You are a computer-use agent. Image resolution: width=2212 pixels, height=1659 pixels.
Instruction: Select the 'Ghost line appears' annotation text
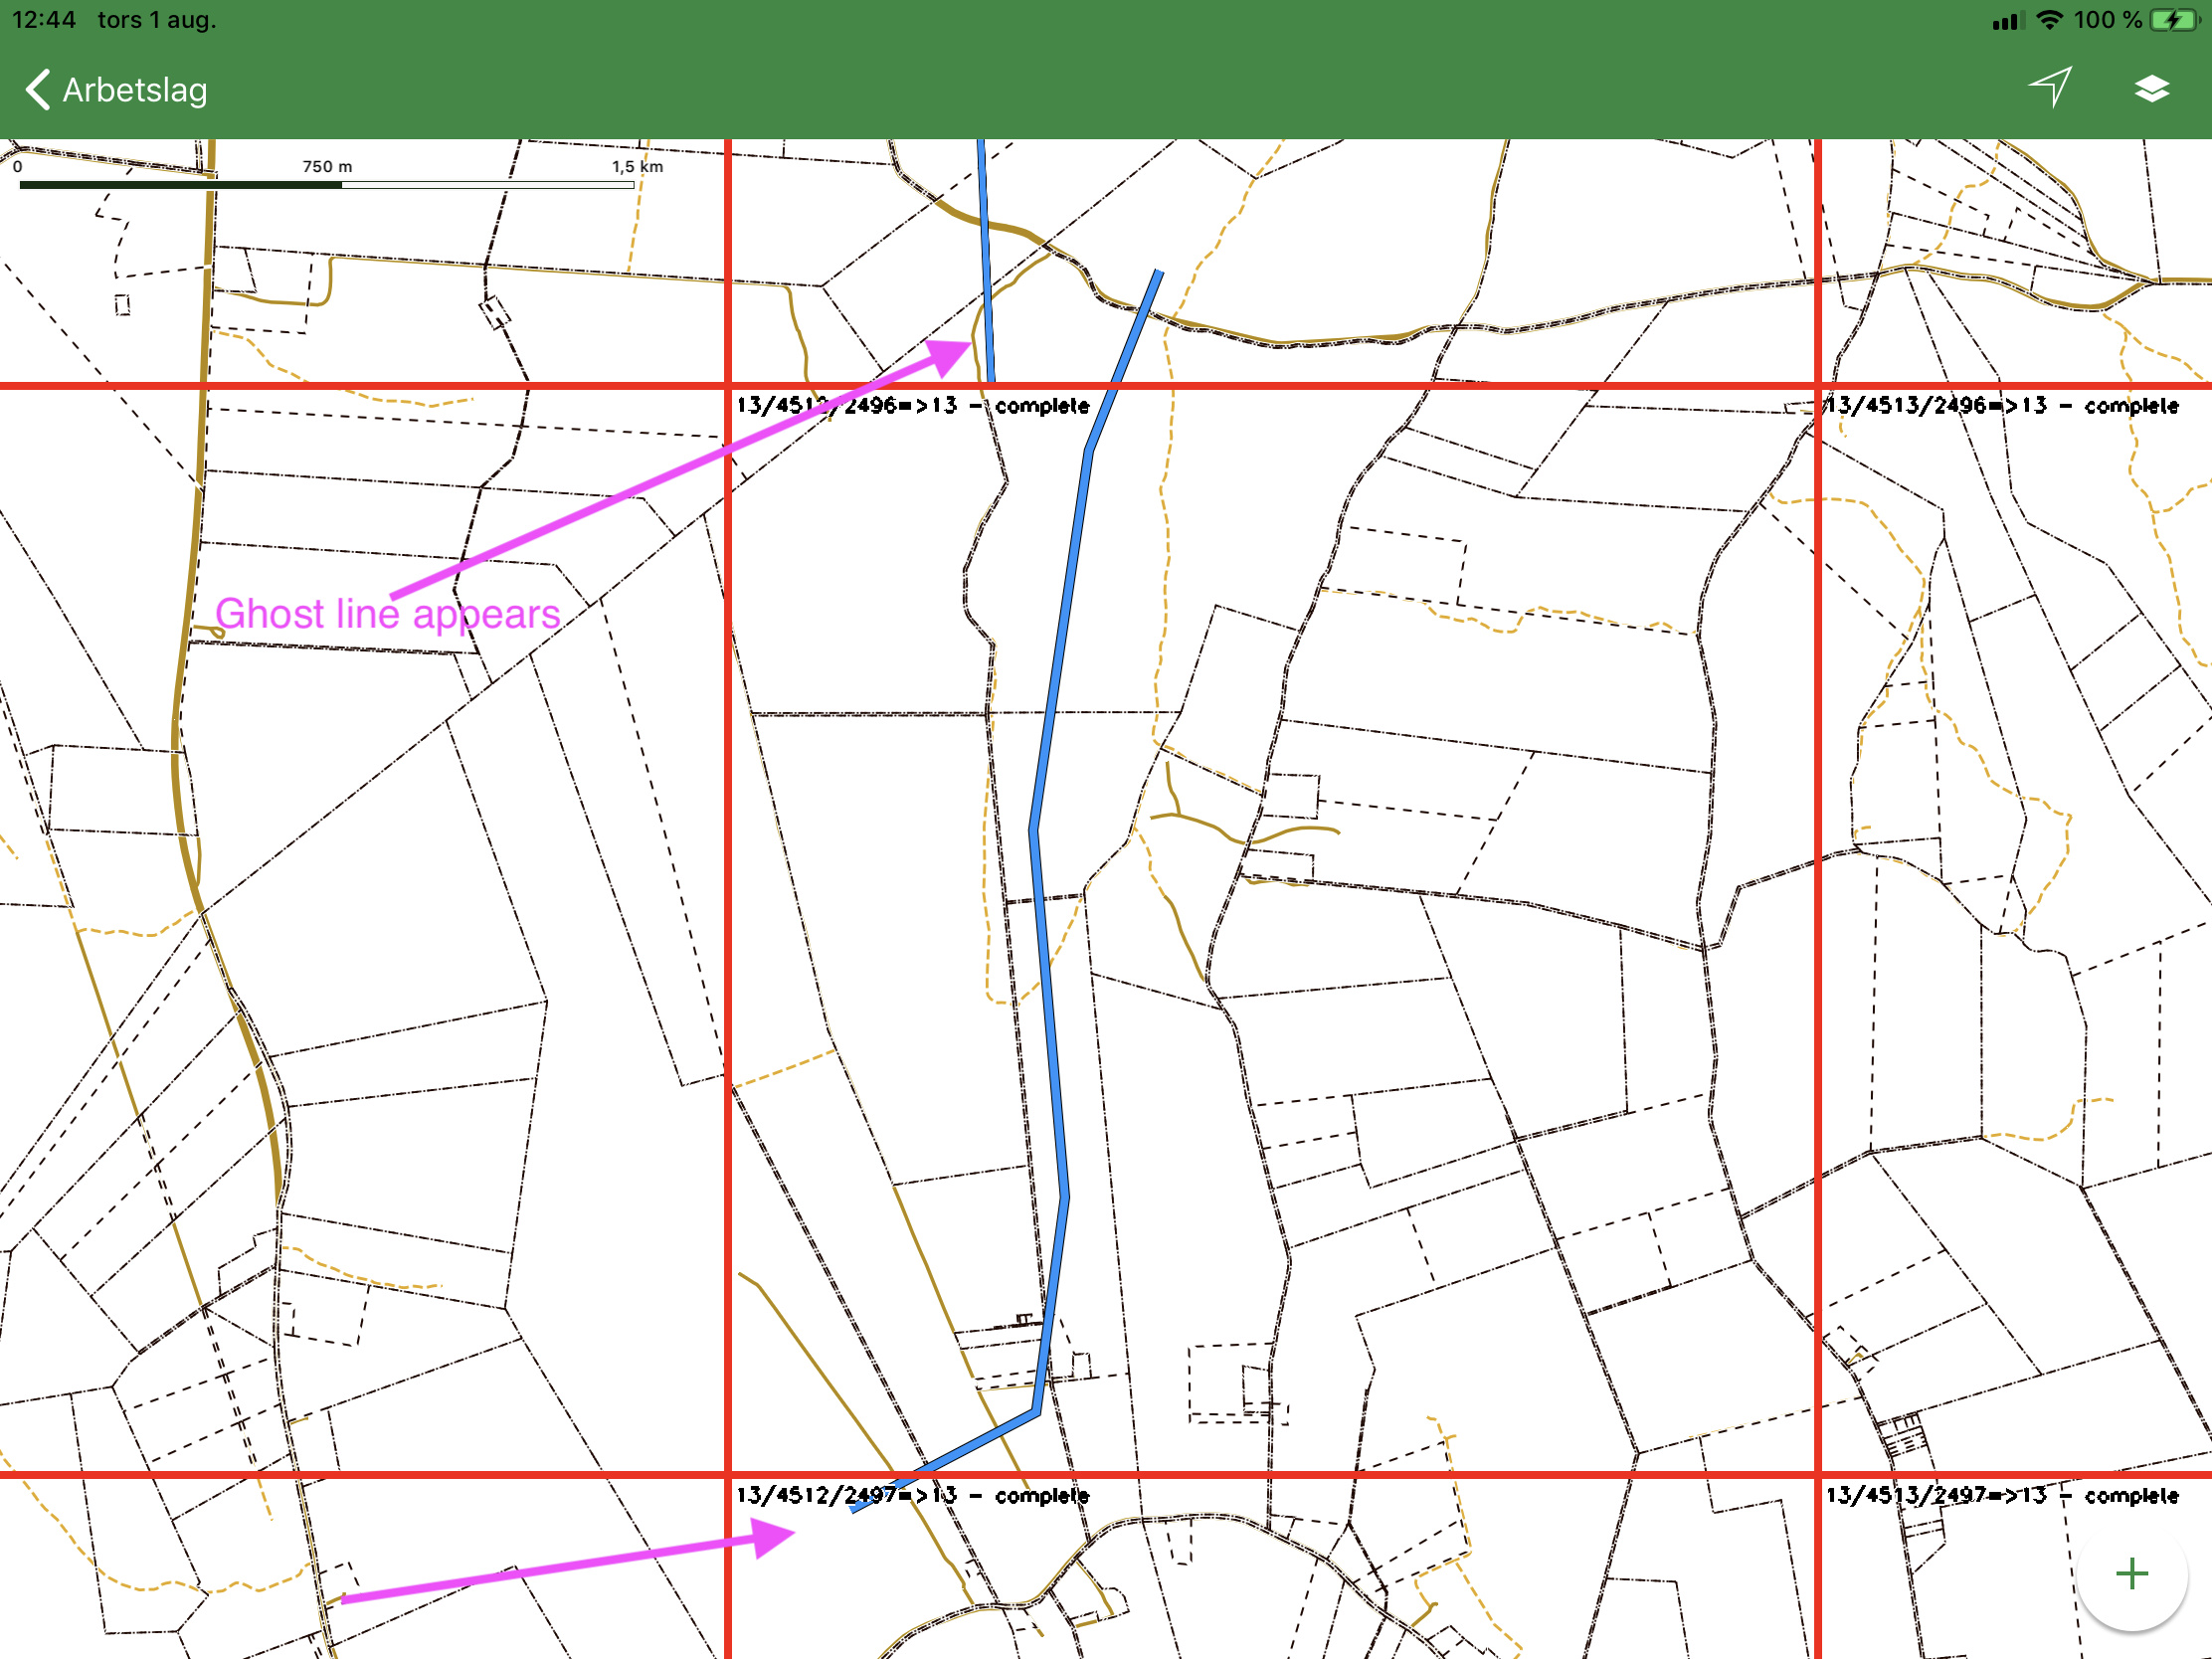point(387,614)
